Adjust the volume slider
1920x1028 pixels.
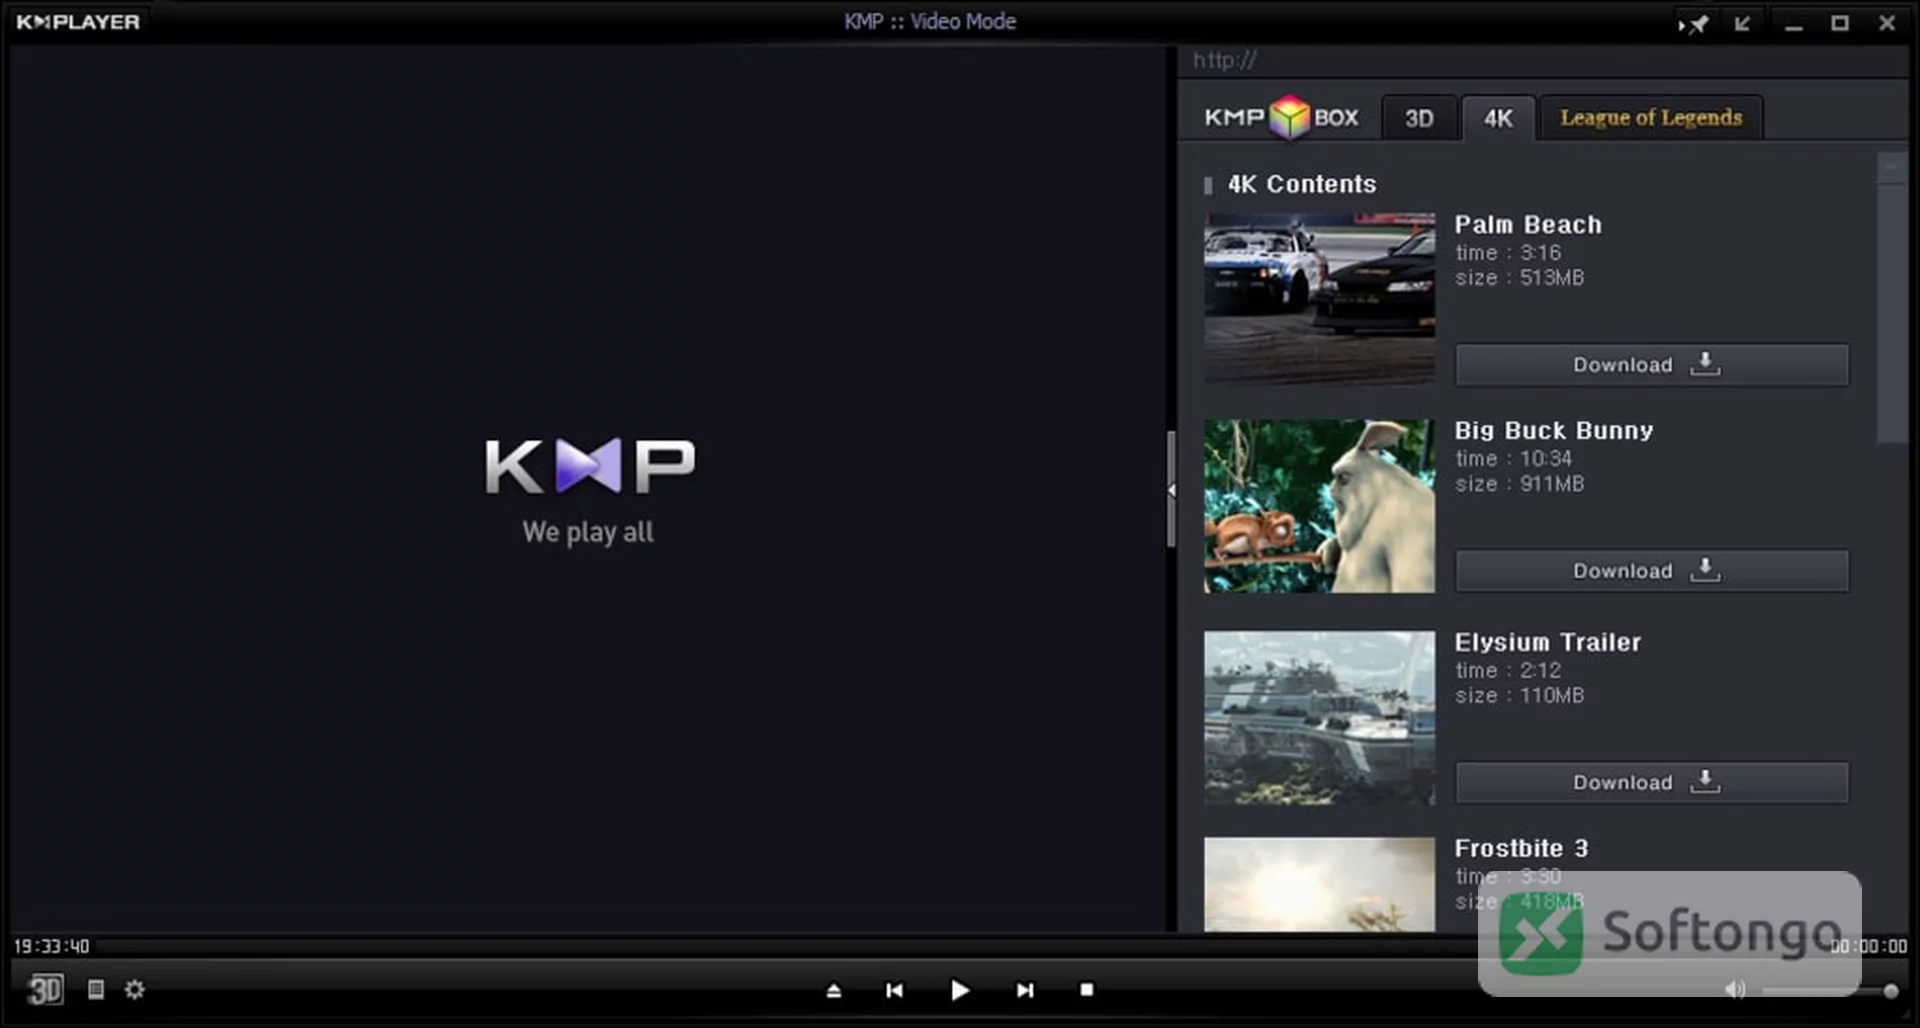tap(1830, 991)
